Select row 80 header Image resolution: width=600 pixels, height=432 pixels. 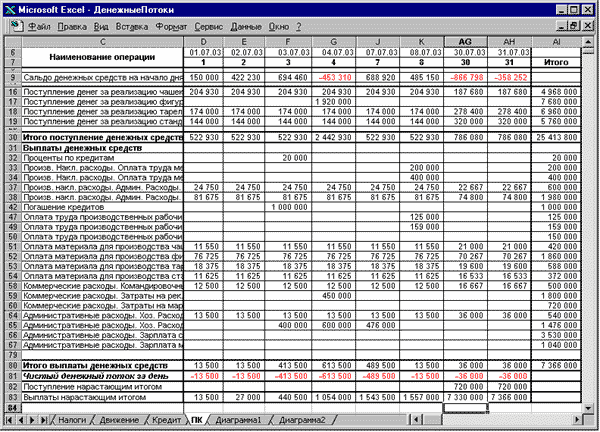pos(13,365)
